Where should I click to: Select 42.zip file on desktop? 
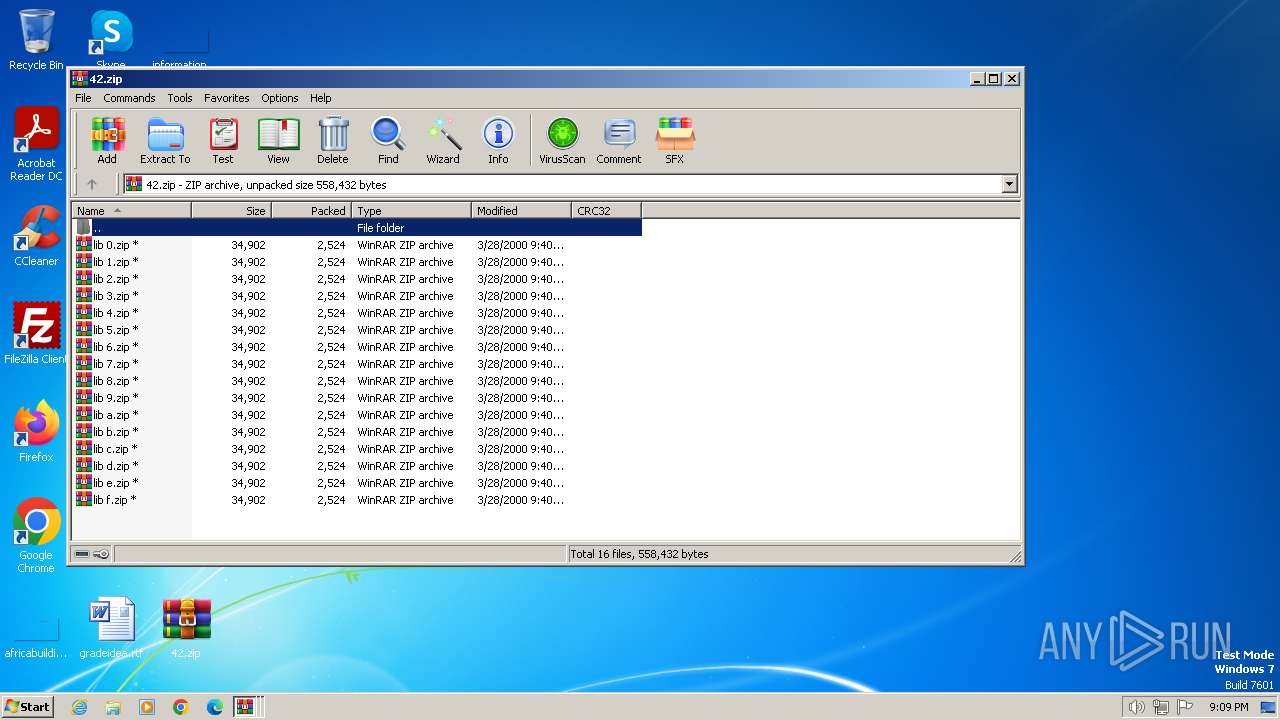tap(186, 628)
